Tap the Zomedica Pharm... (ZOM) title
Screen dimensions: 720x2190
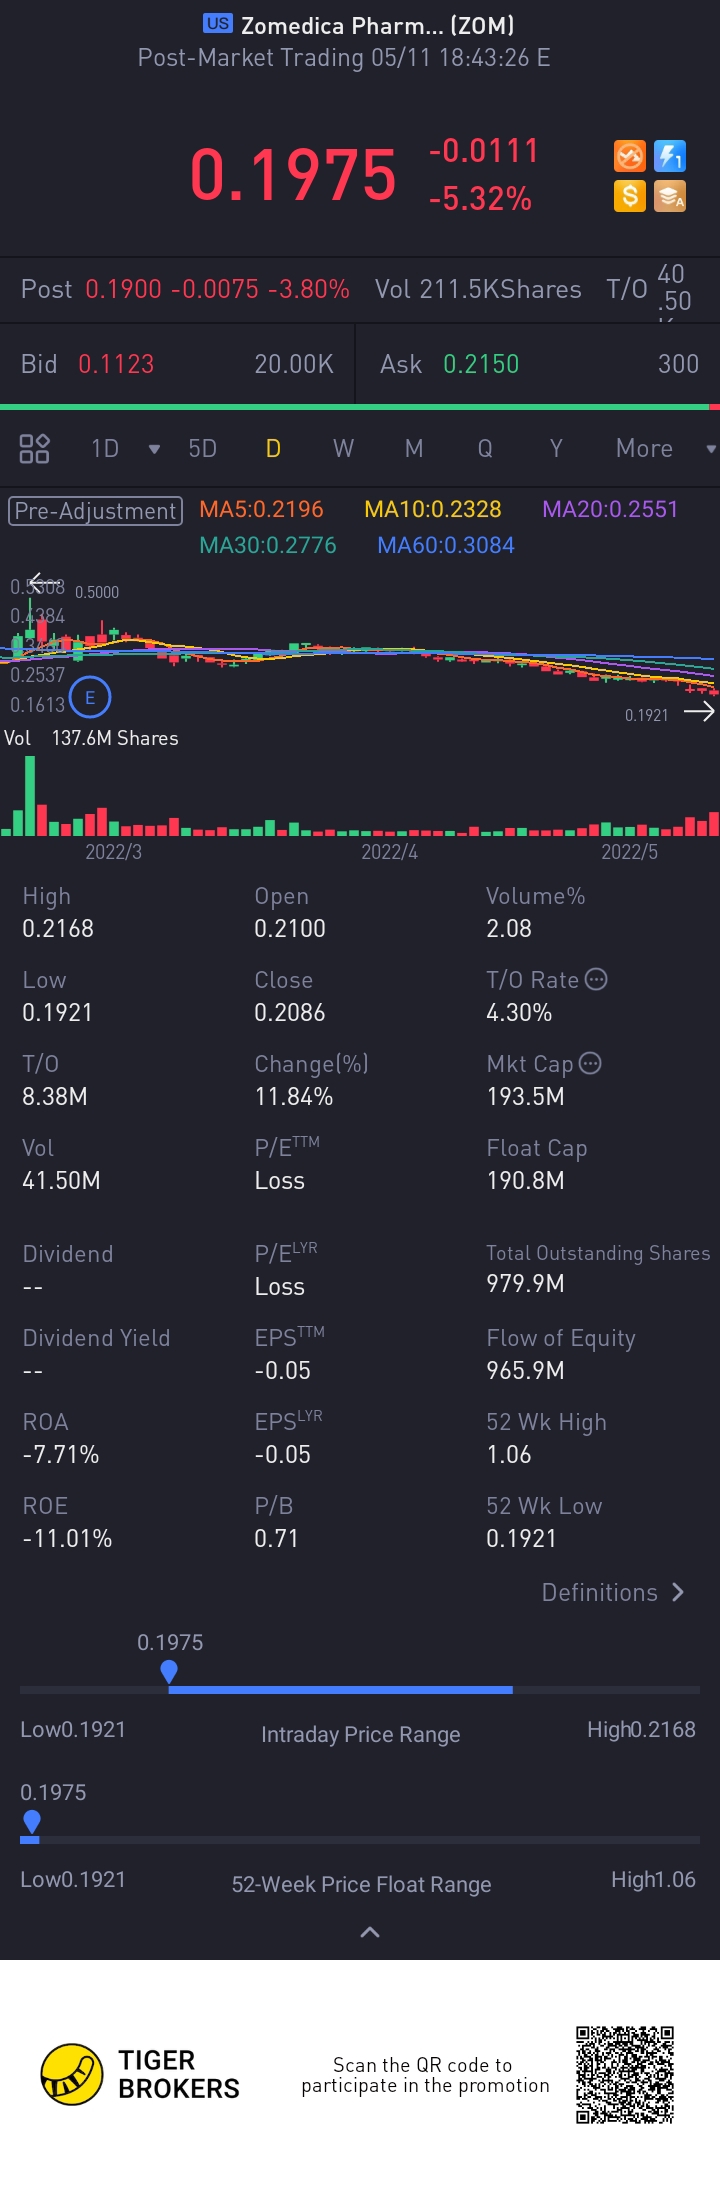377,26
